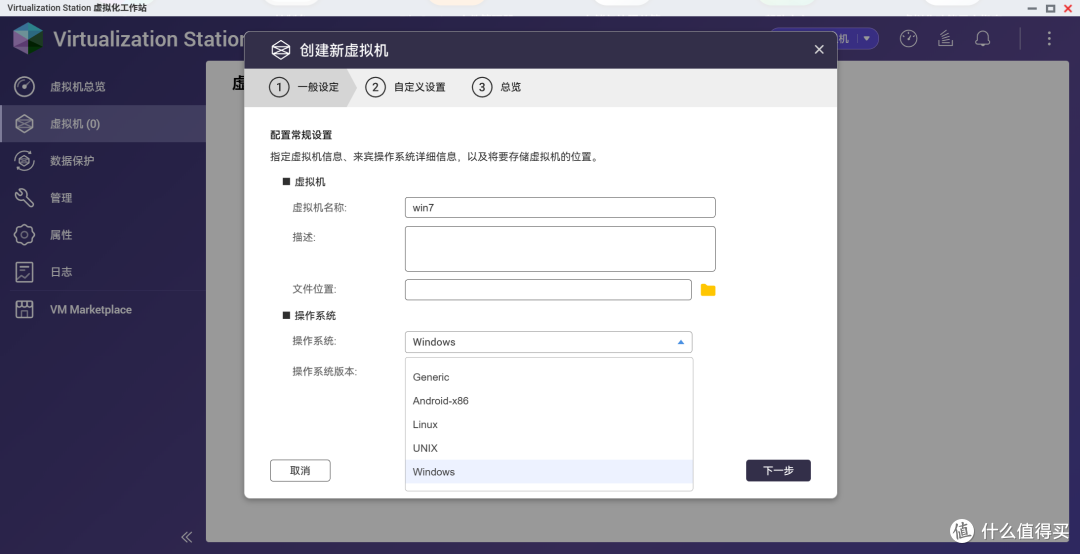Choose UNIX from the OS list

tap(549, 448)
